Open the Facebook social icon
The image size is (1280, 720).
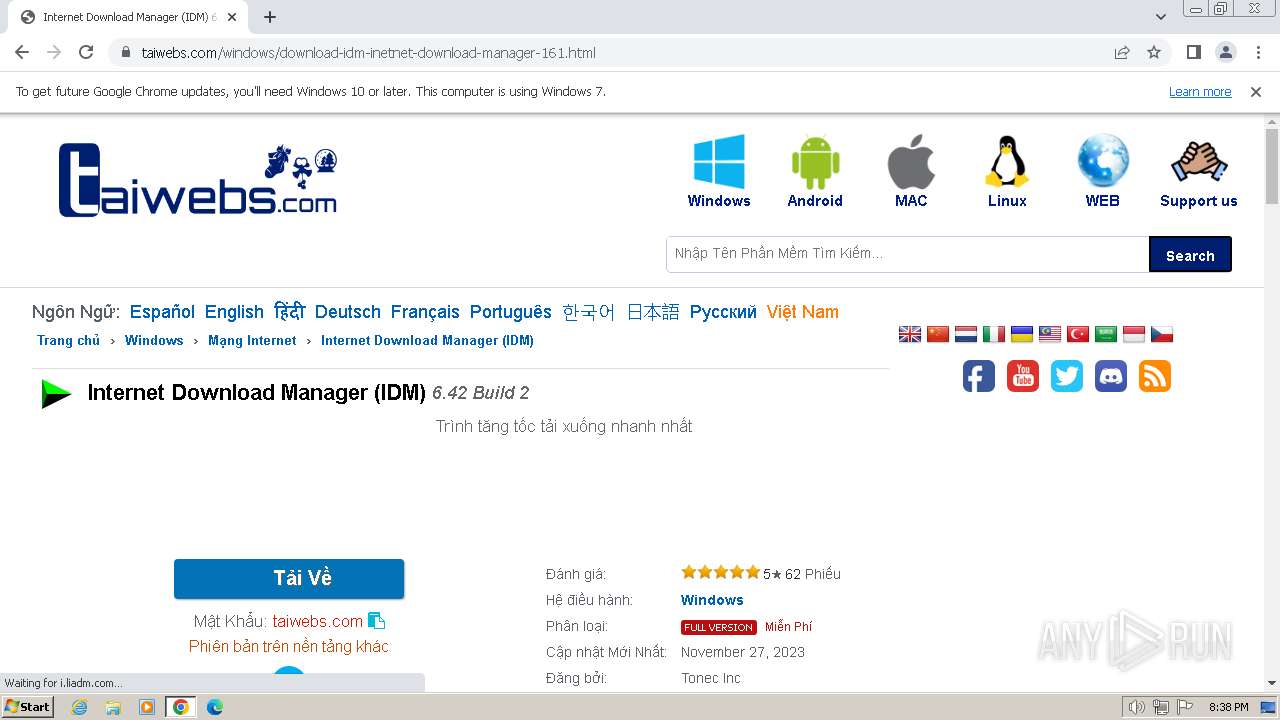[979, 376]
